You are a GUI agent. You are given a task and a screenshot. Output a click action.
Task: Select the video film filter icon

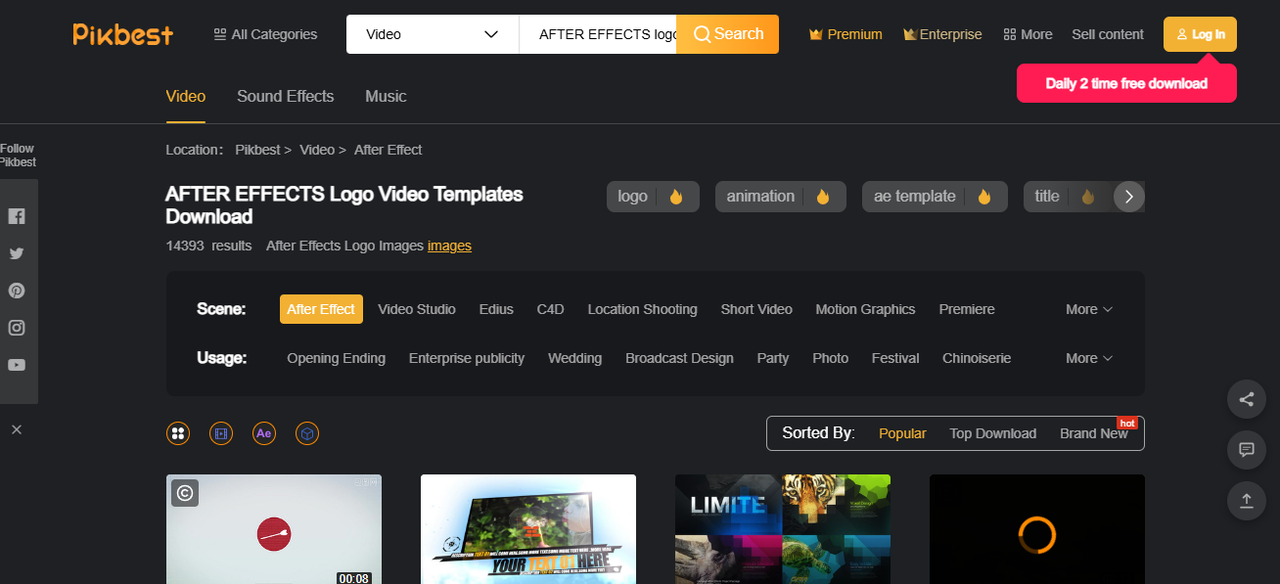221,433
